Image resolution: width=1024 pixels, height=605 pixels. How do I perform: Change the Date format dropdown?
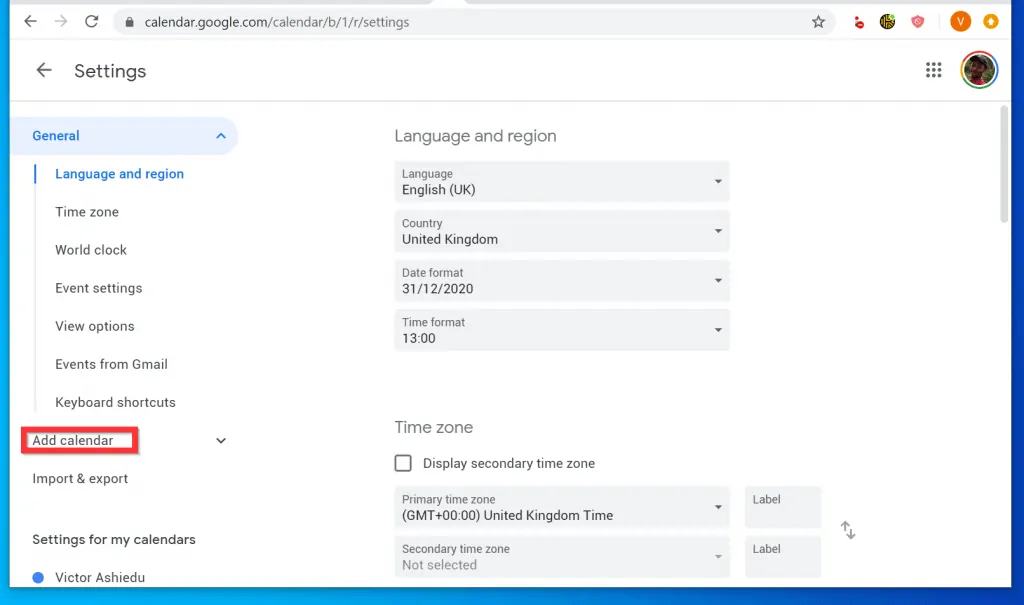561,281
